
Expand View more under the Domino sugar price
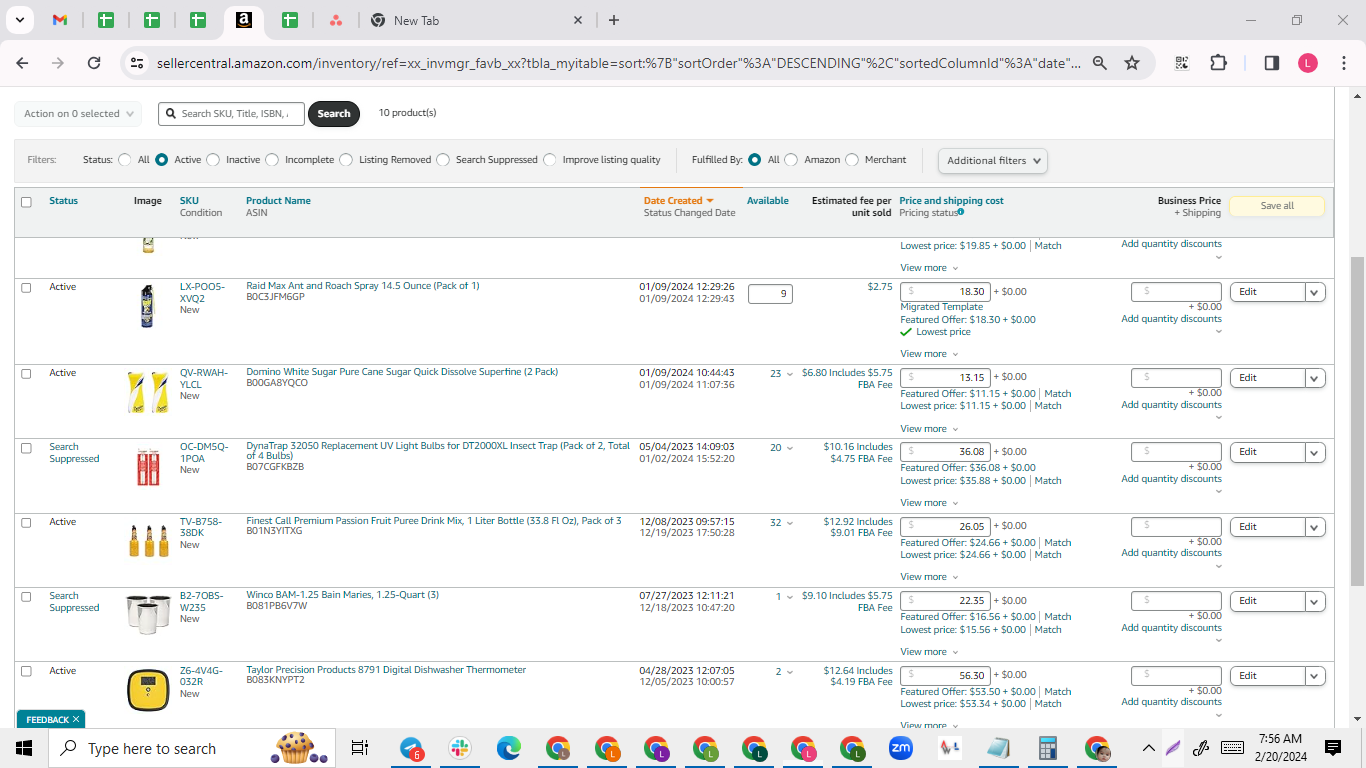point(929,428)
